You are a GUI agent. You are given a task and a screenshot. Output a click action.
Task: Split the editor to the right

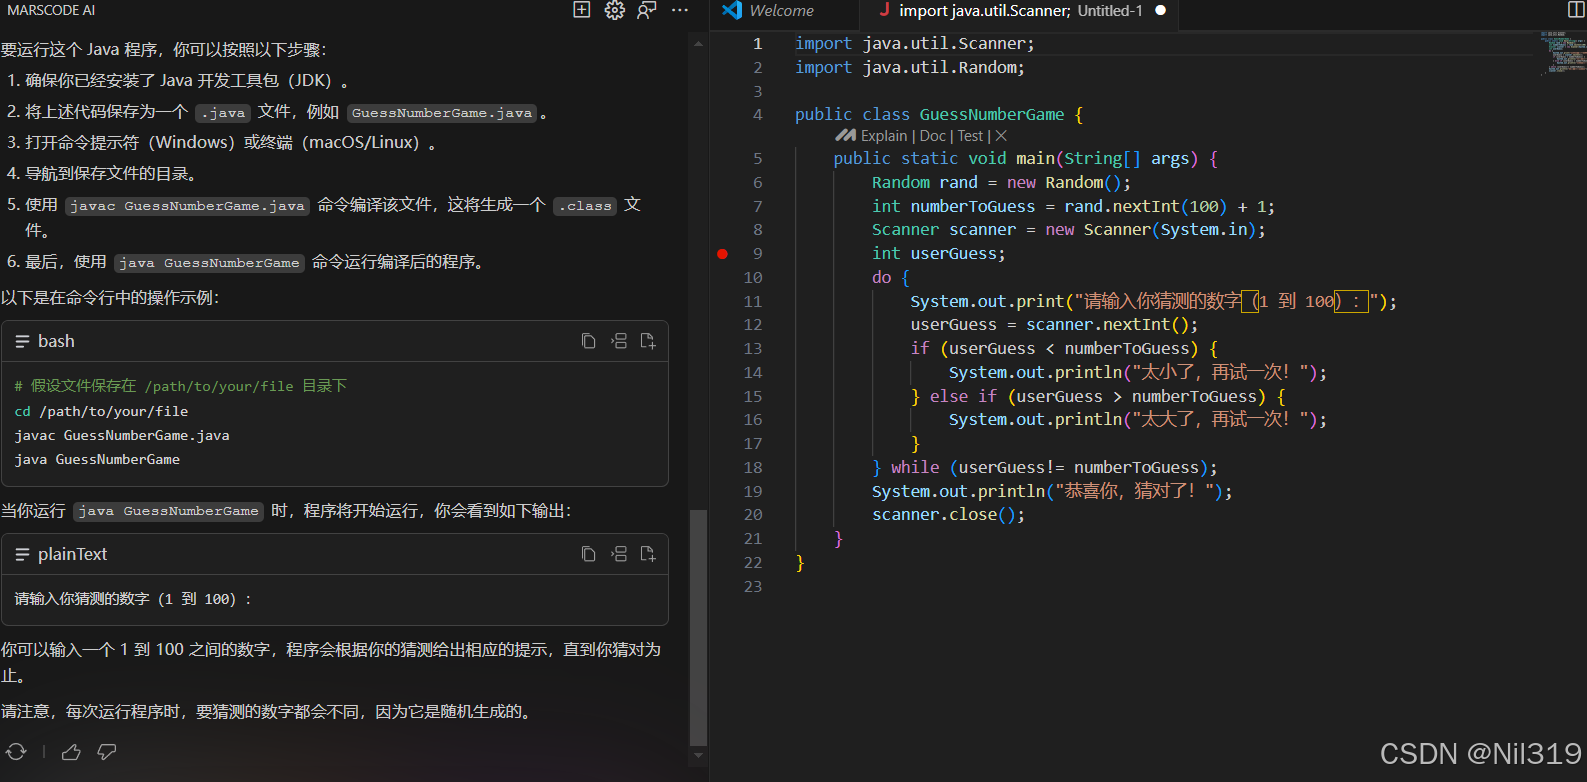pos(1577,10)
